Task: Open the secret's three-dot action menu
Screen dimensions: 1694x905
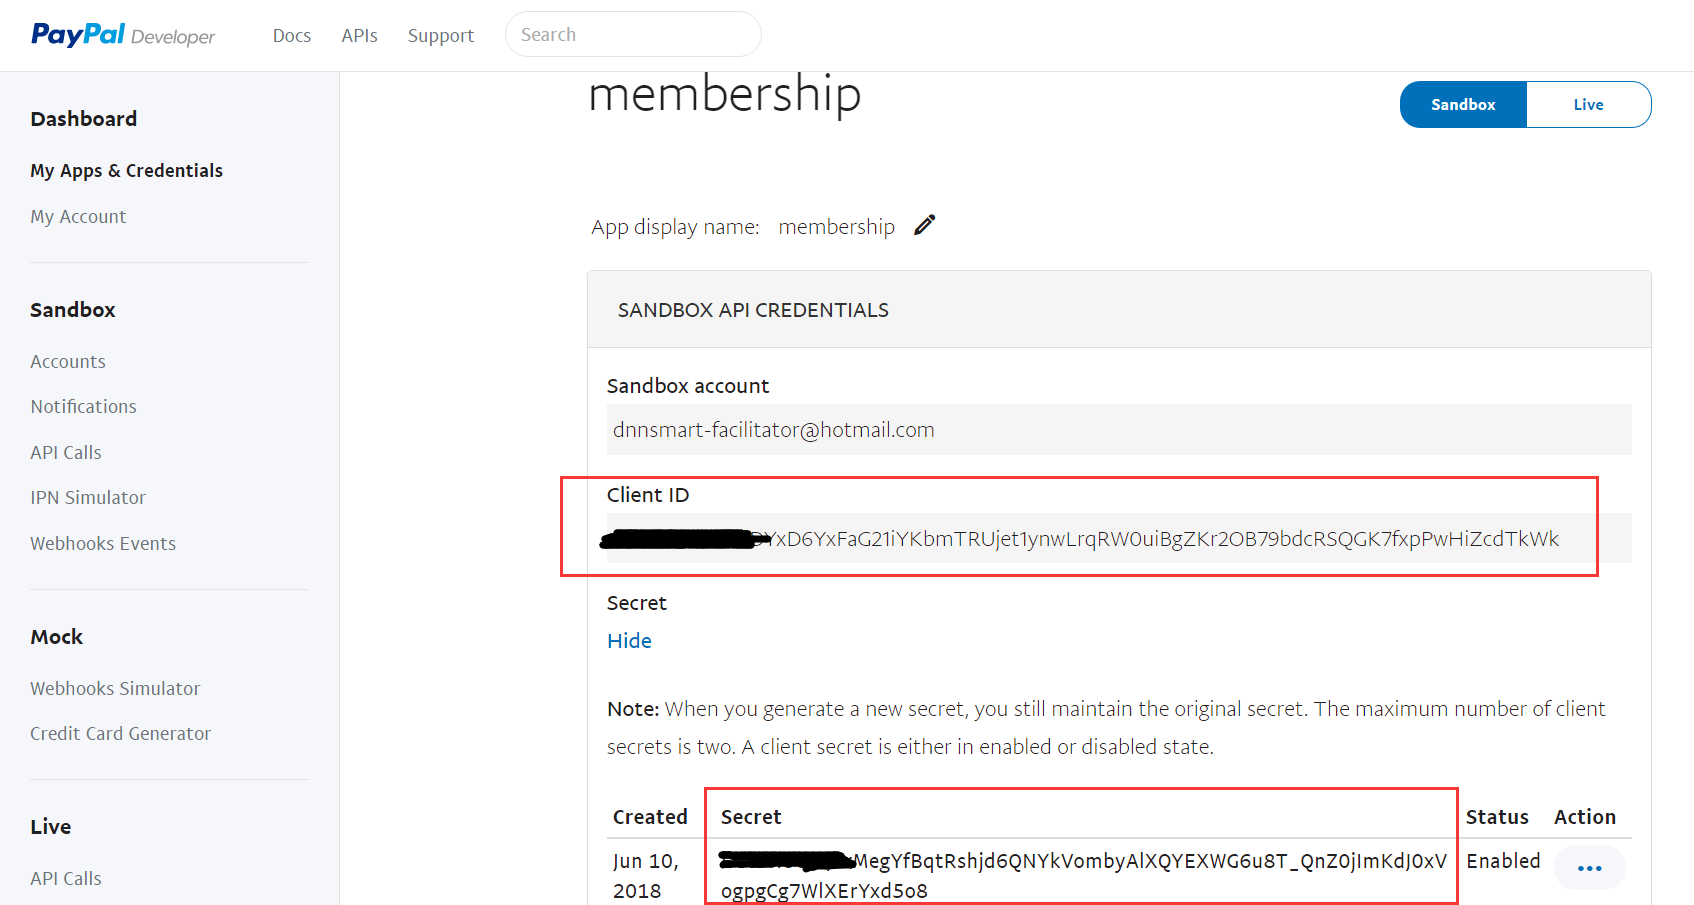Action: [x=1589, y=867]
